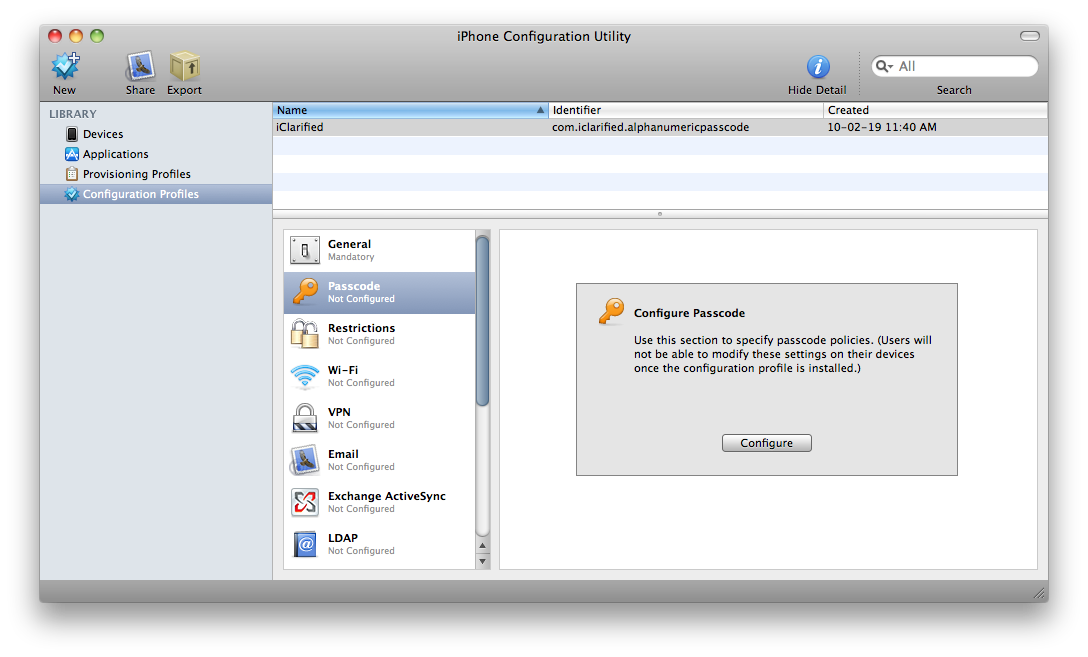Viewport: 1088px width, 657px height.
Task: Click the Passcode key icon in list
Action: pyautogui.click(x=305, y=291)
